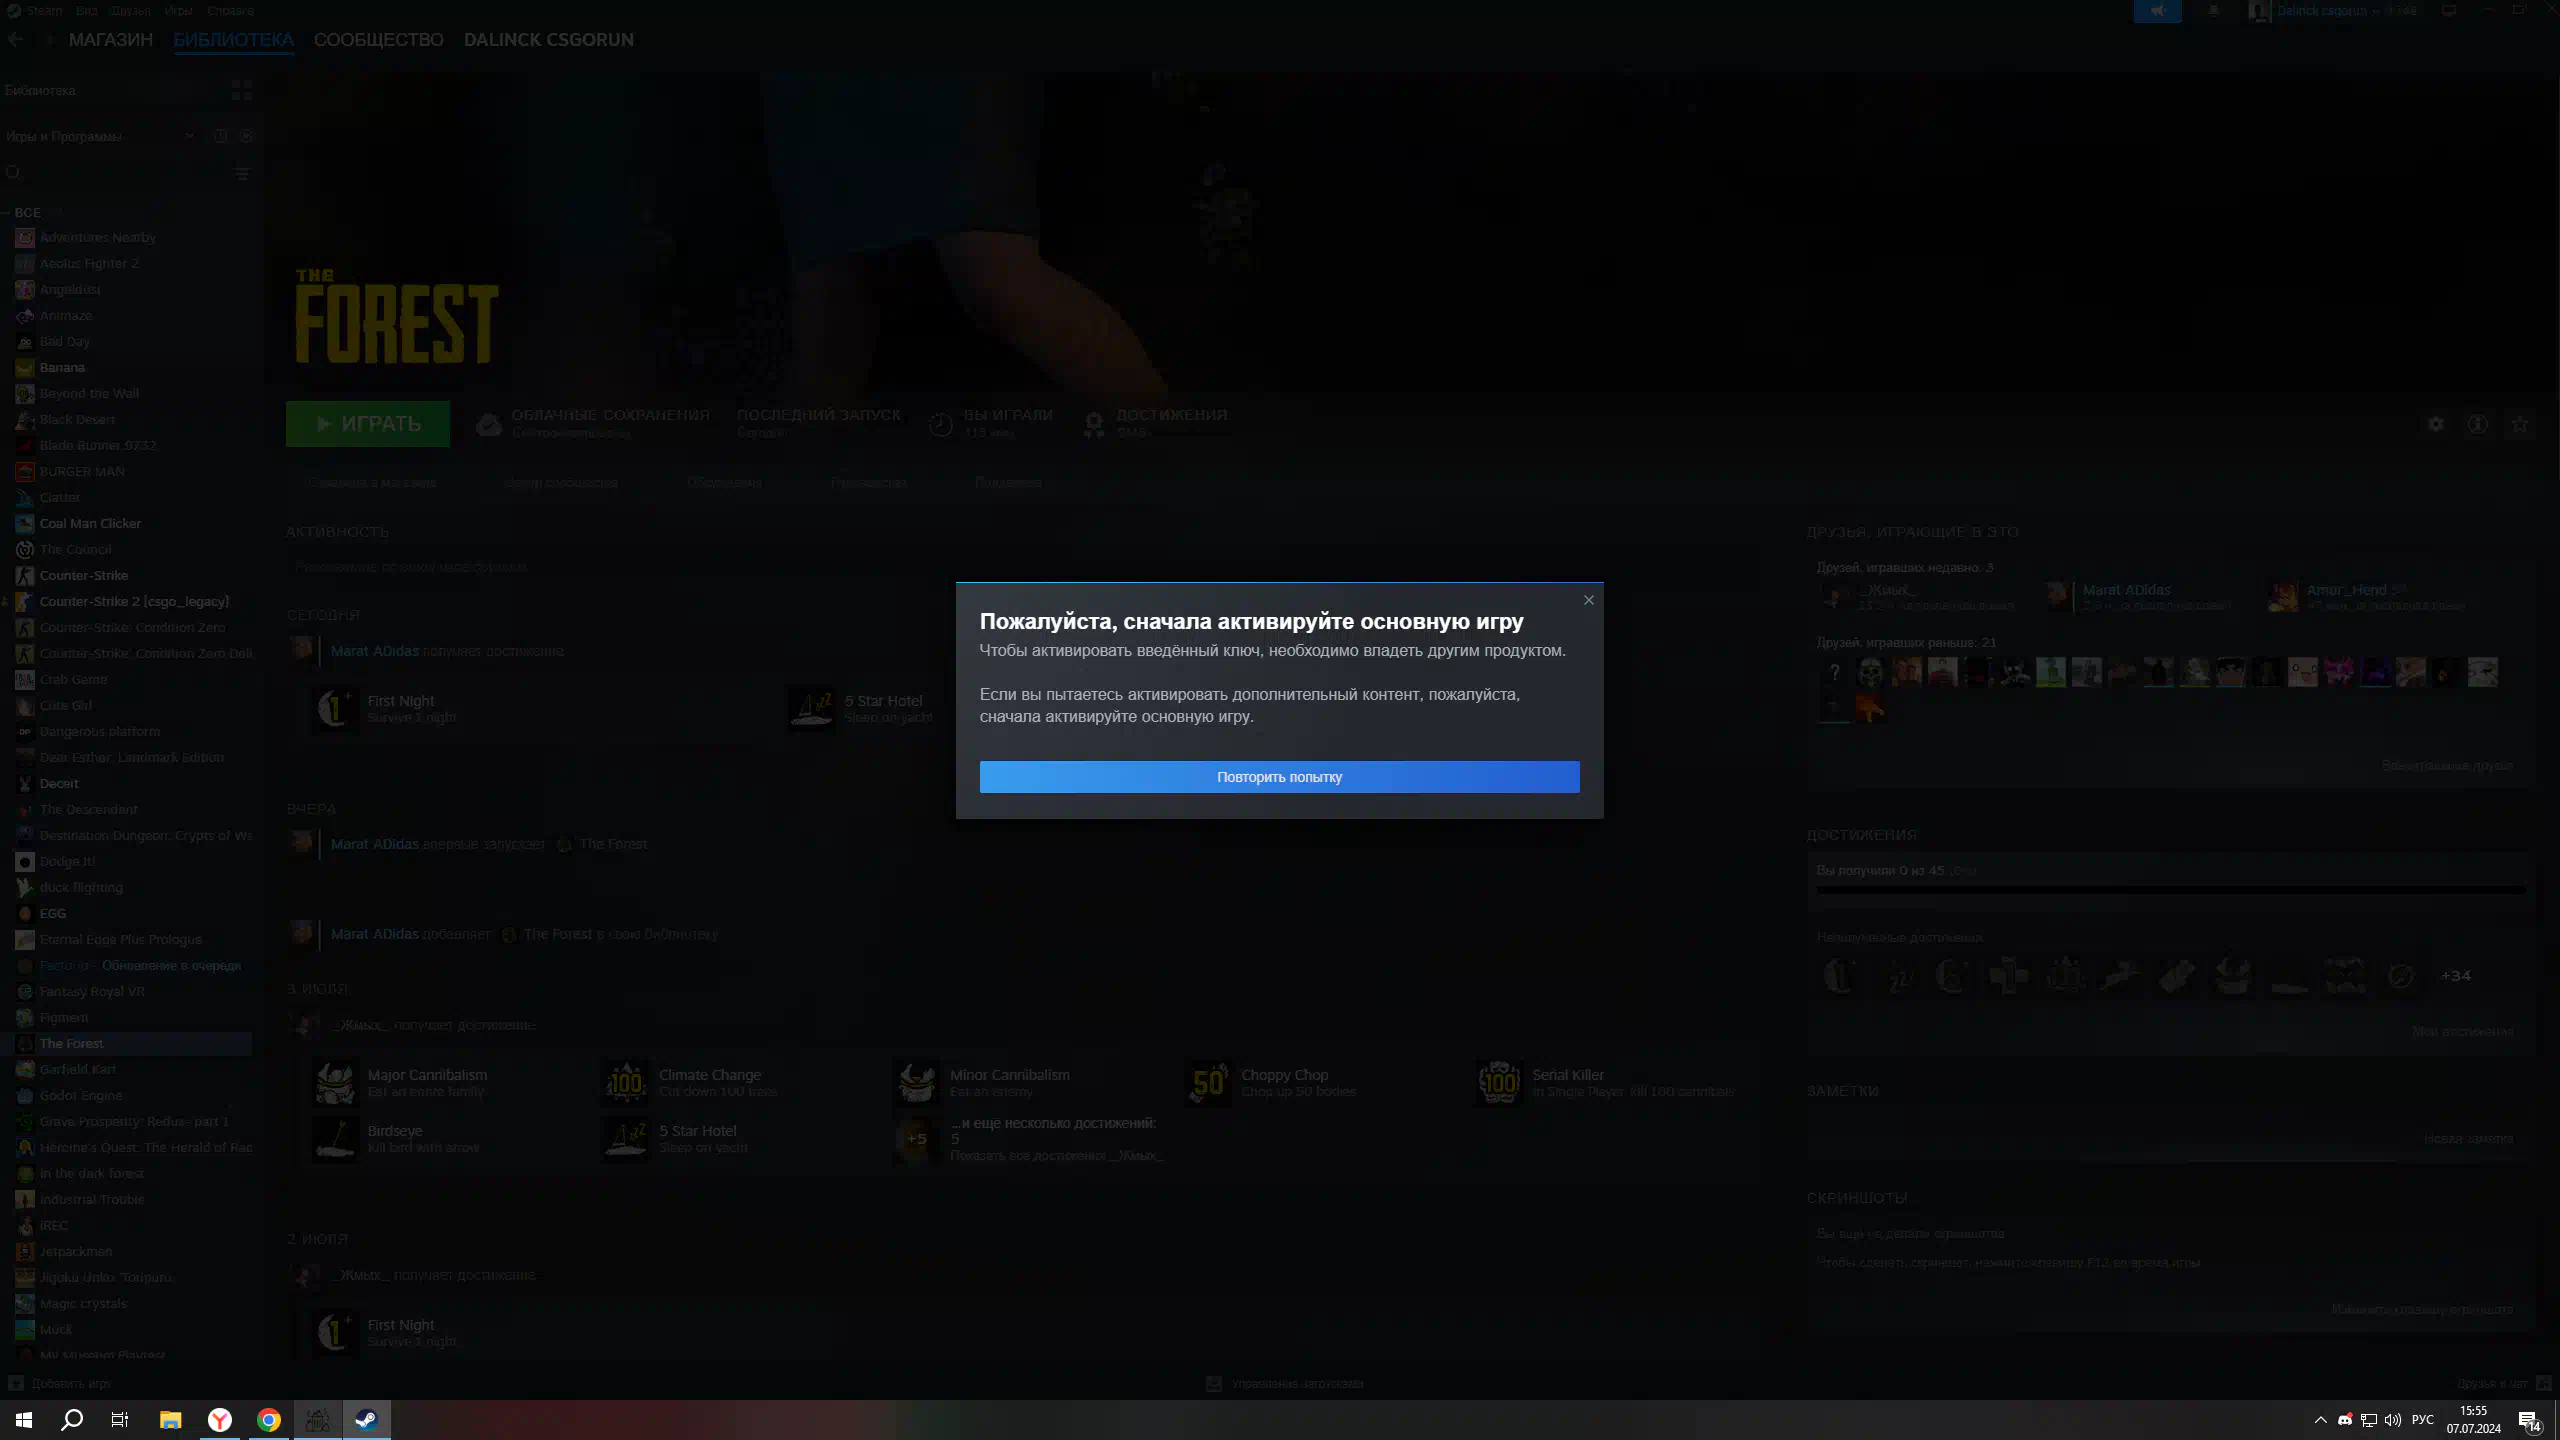Open Управление загрузками in the status bar
Image resolution: width=2560 pixels, height=1440 pixels.
coord(1286,1384)
